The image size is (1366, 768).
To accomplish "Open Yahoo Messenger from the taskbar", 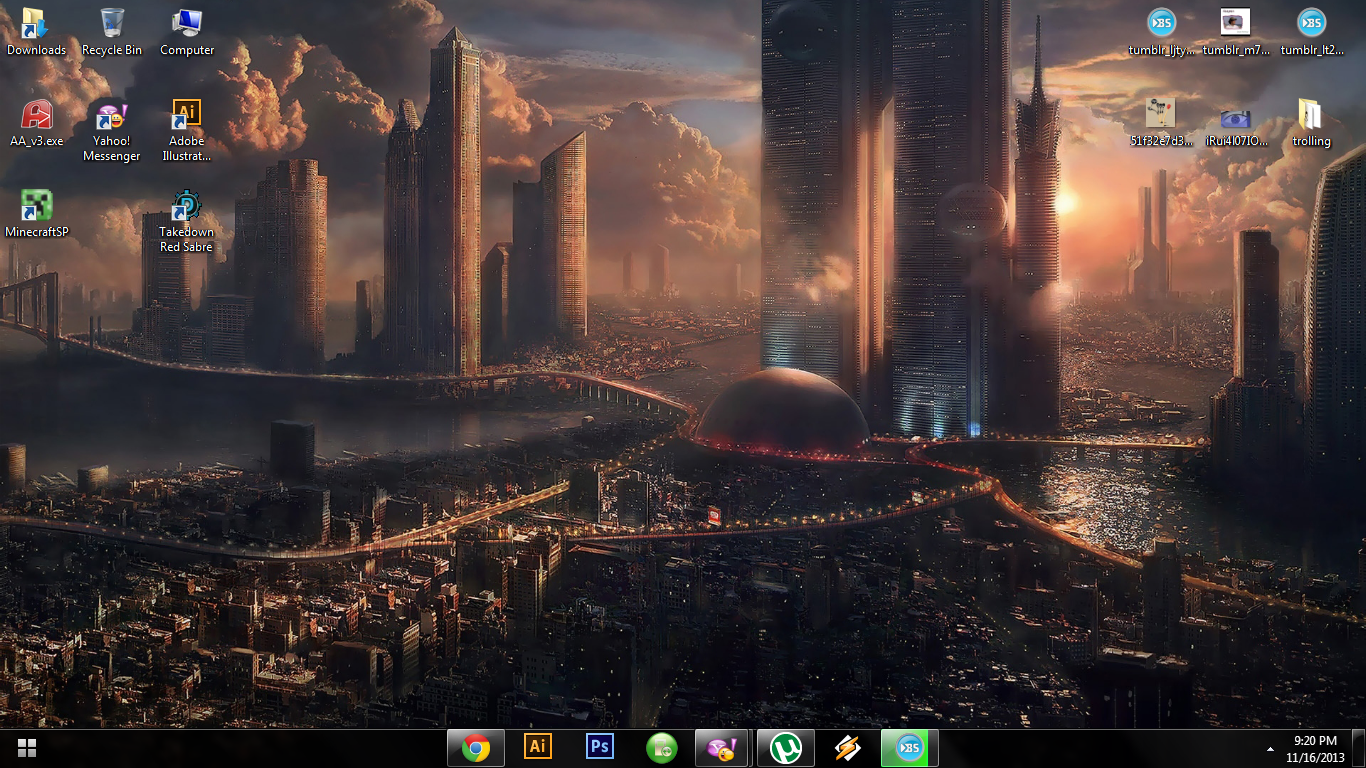I will (x=724, y=747).
